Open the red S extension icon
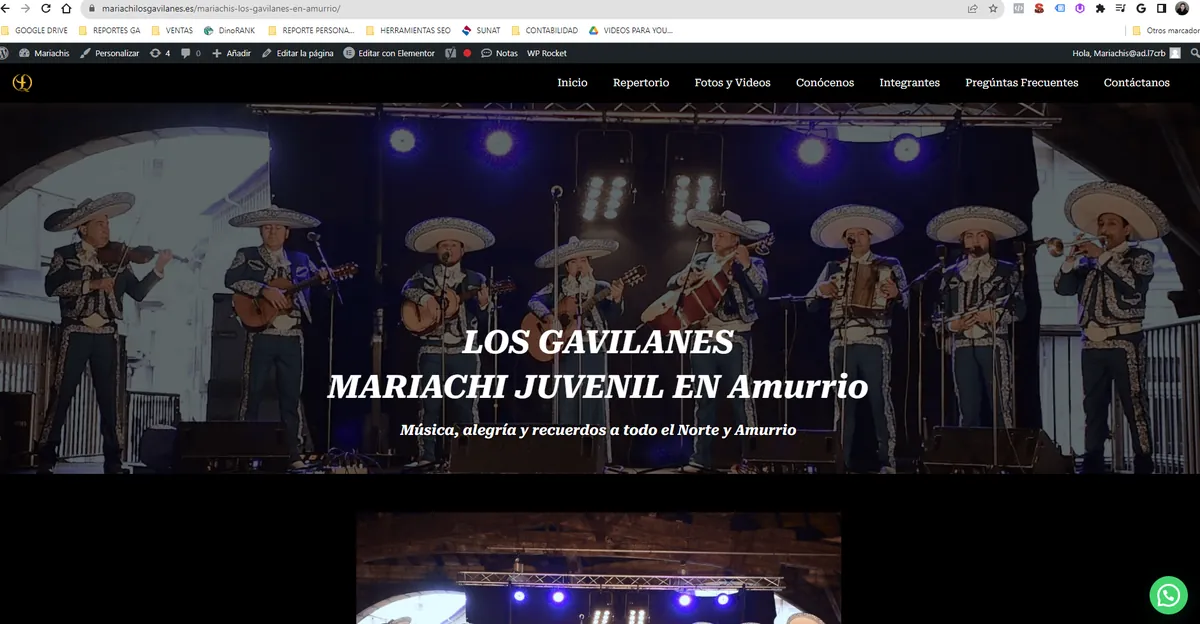Screen dimensions: 1200x624 click(1039, 8)
